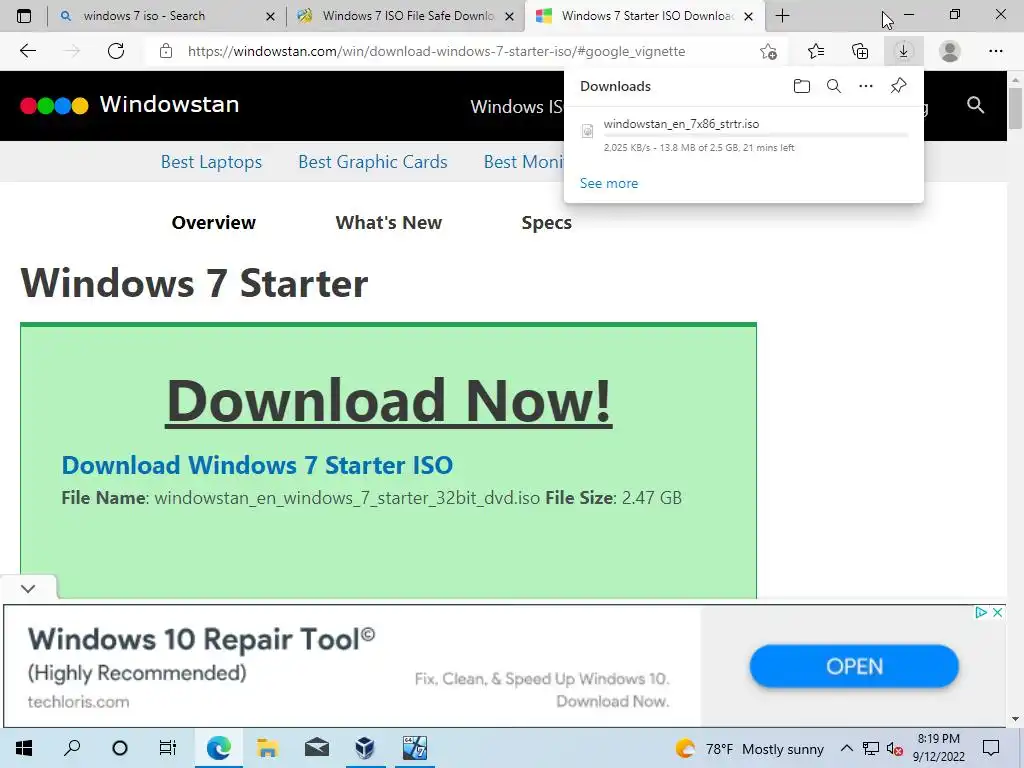Close the Windows 10 Repair Tool ad
Viewport: 1024px width, 768px height.
(x=997, y=613)
